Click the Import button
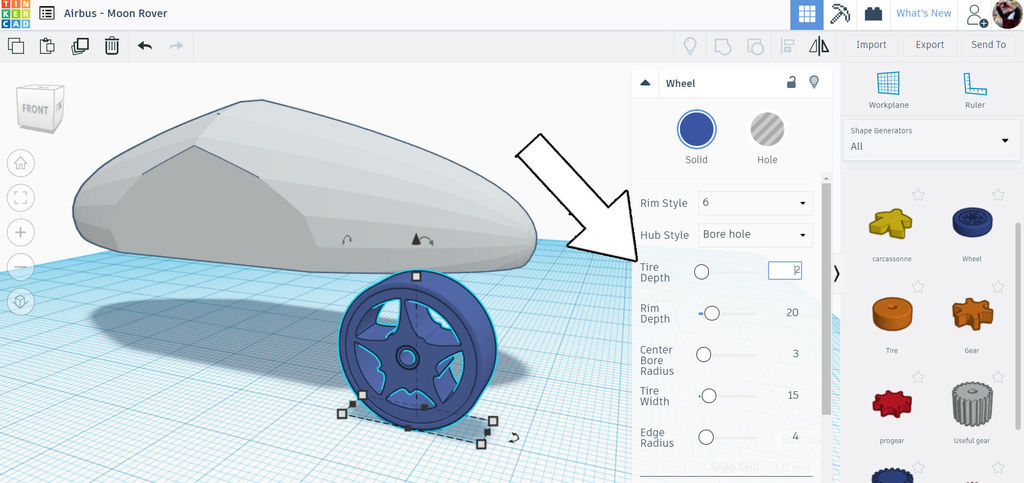This screenshot has width=1024, height=483. click(871, 45)
